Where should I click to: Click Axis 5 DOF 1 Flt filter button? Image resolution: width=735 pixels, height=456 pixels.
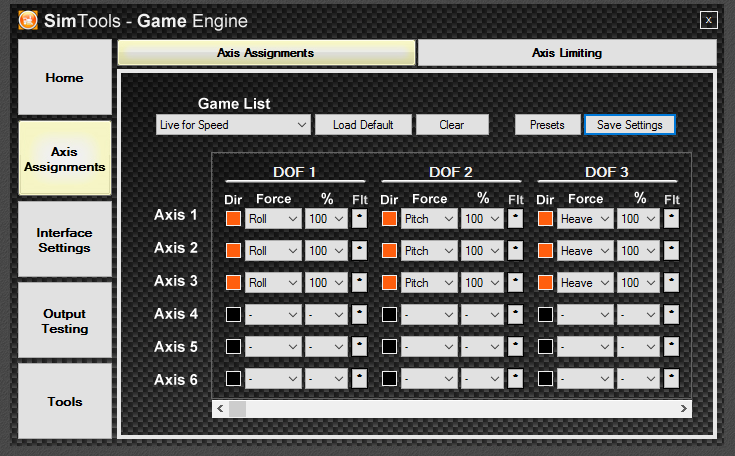360,346
